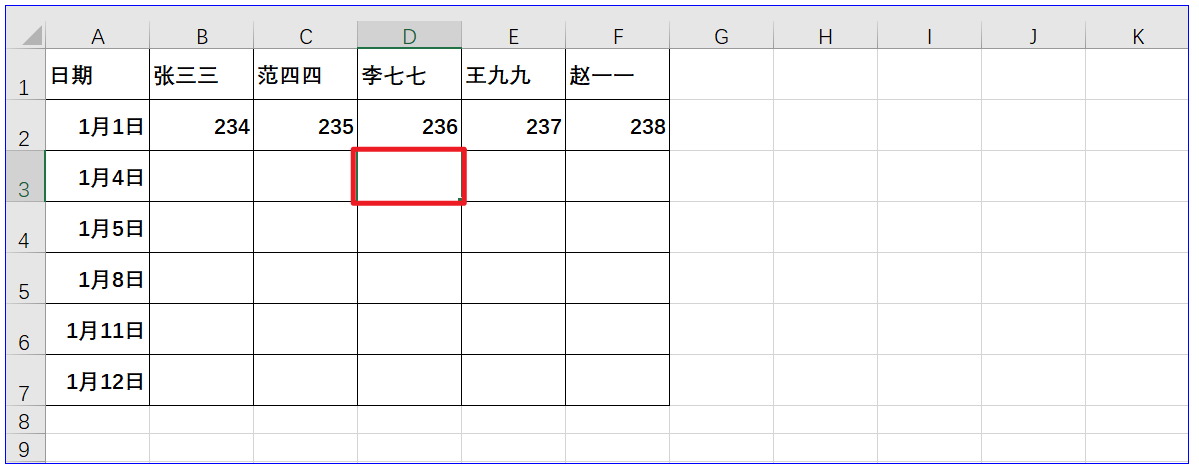This screenshot has width=1199, height=467.
Task: Select column A header
Action: (97, 35)
